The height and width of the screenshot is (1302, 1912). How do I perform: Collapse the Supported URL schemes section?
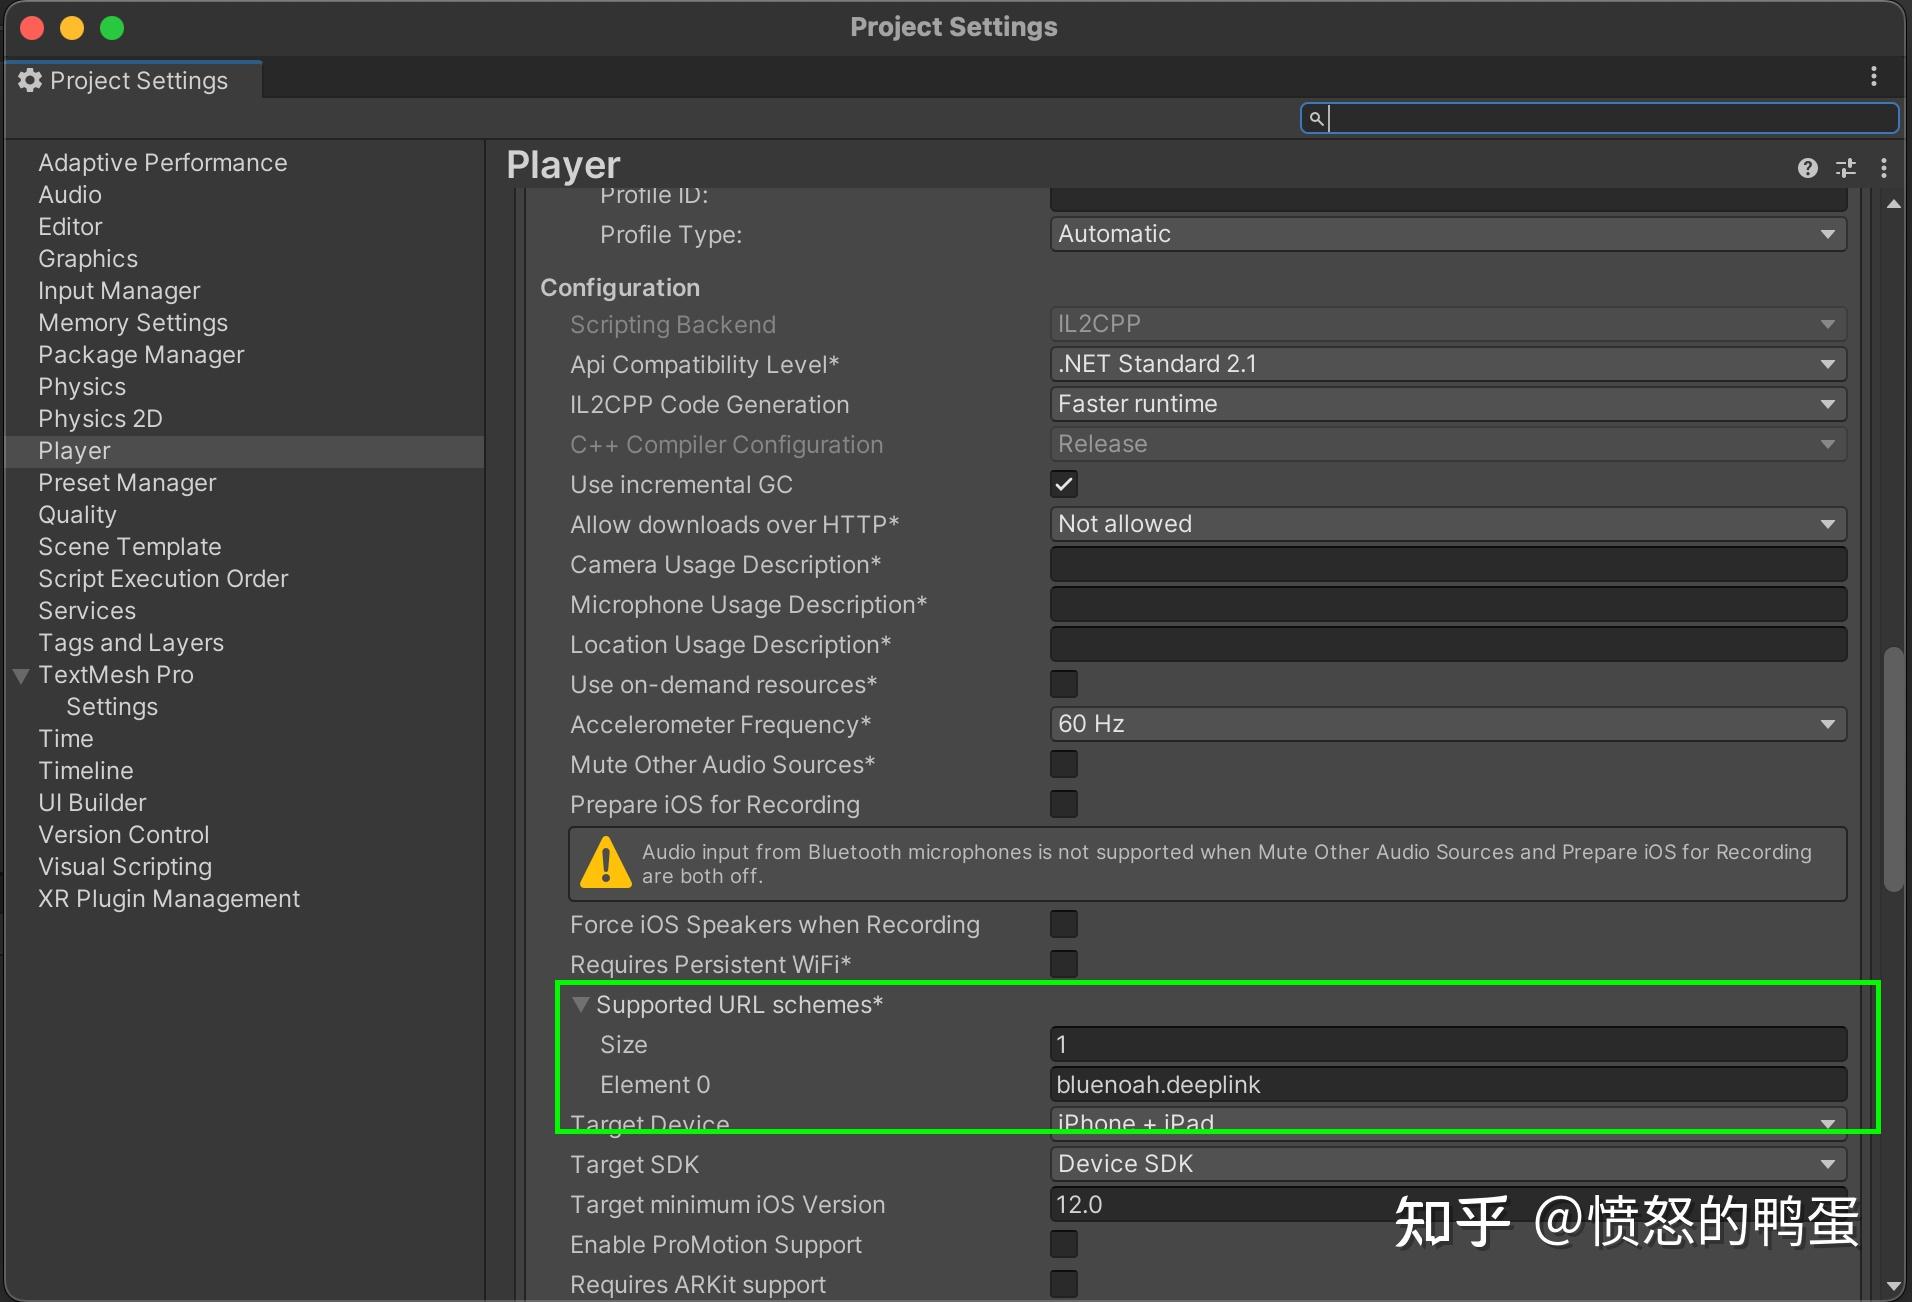[581, 1004]
